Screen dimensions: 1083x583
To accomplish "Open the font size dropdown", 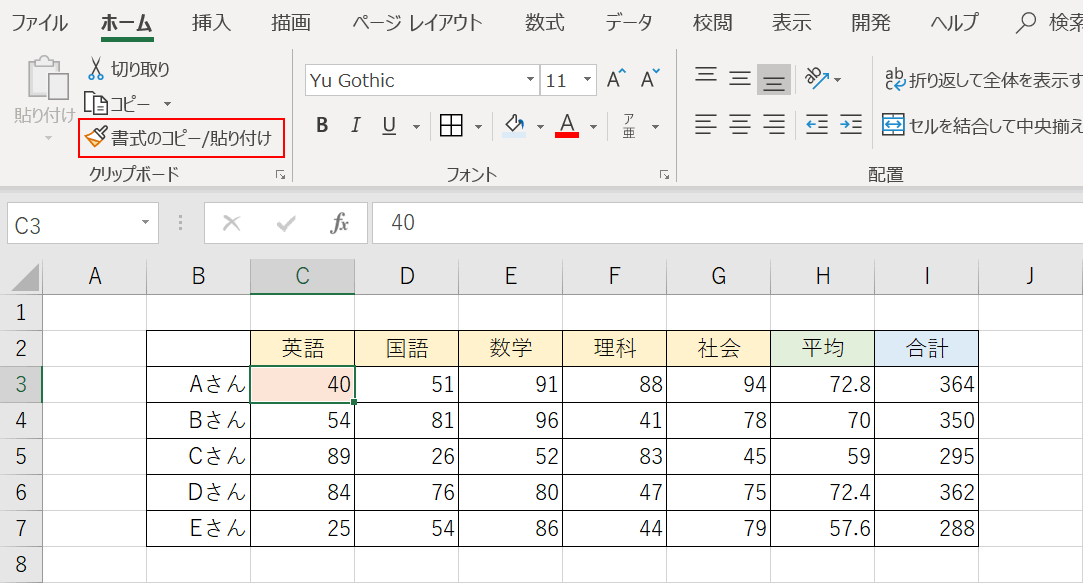I will coord(588,79).
